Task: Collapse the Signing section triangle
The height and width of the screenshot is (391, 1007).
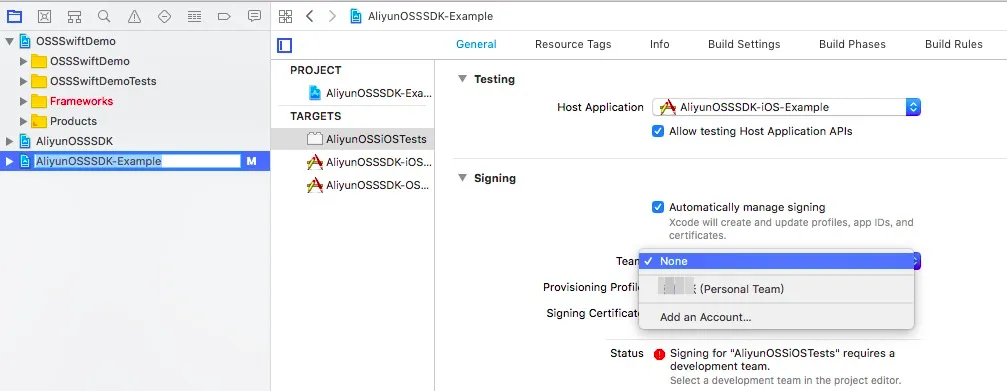Action: click(x=462, y=178)
